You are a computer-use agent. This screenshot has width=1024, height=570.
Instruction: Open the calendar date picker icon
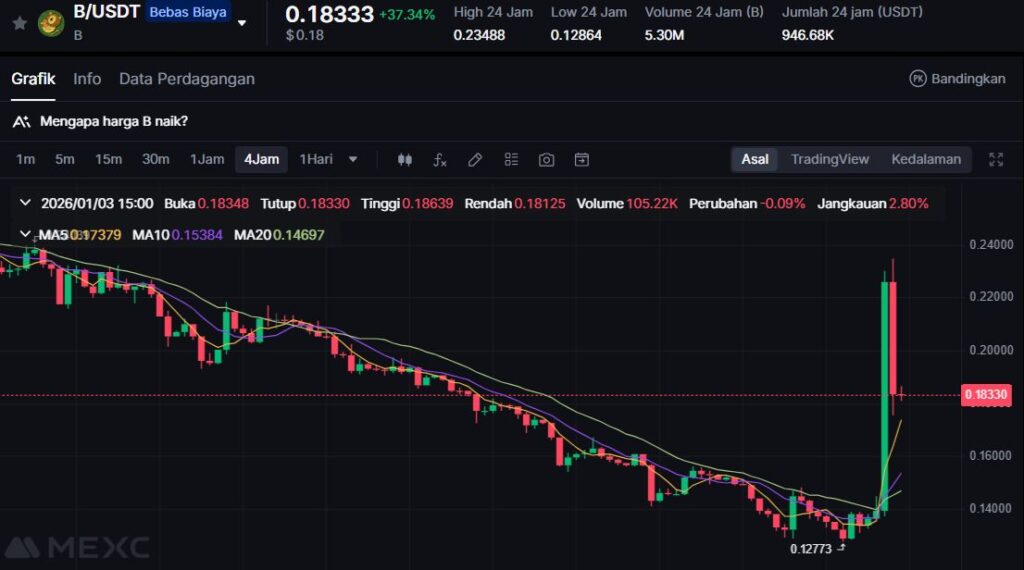[582, 159]
